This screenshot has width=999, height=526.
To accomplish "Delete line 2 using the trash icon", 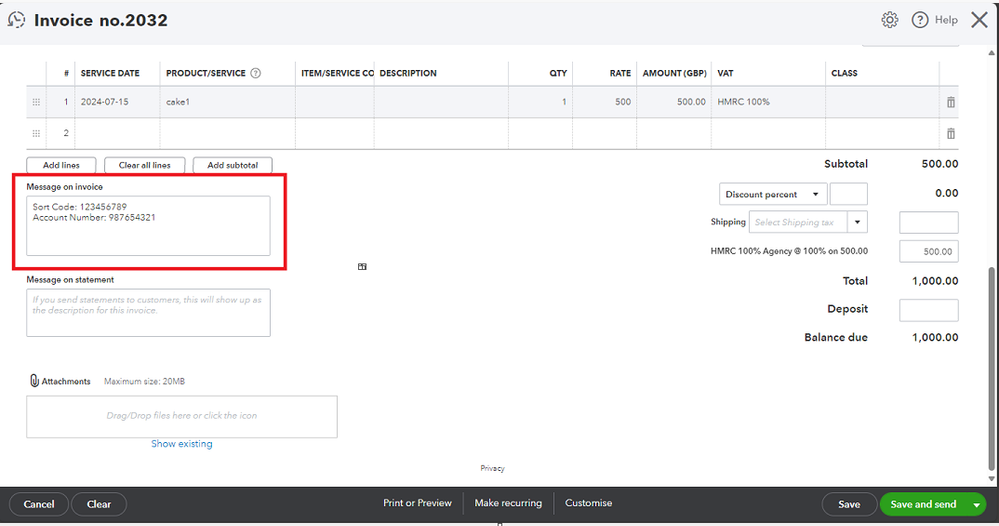I will [x=951, y=133].
